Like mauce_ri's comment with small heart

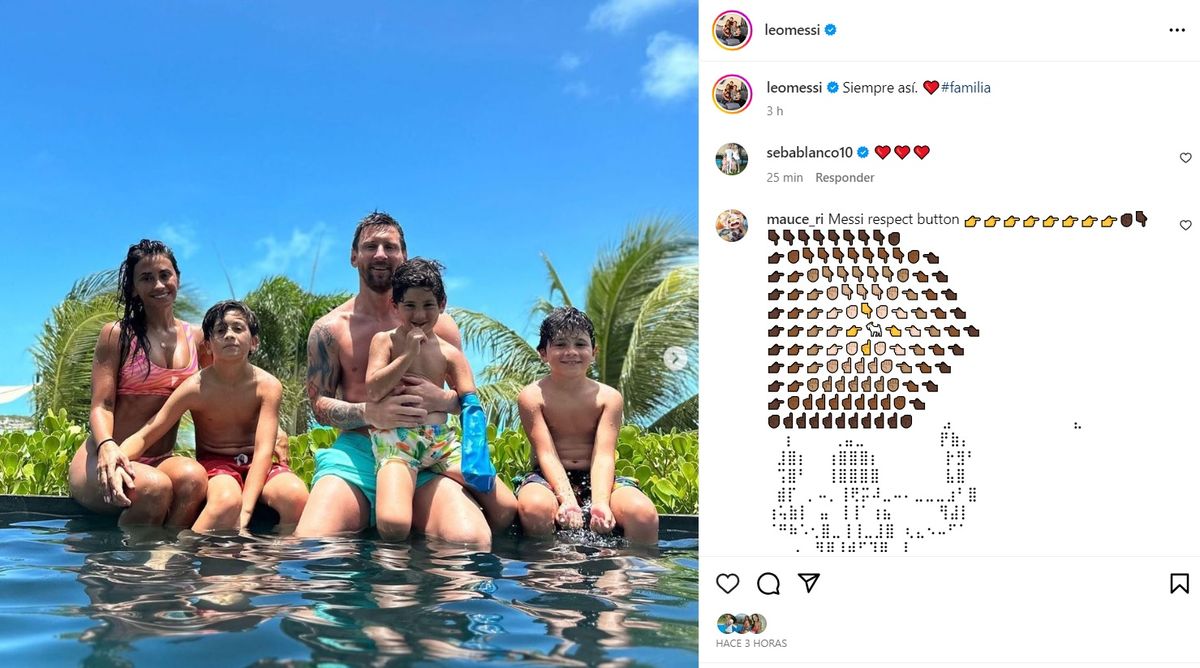click(x=1186, y=225)
